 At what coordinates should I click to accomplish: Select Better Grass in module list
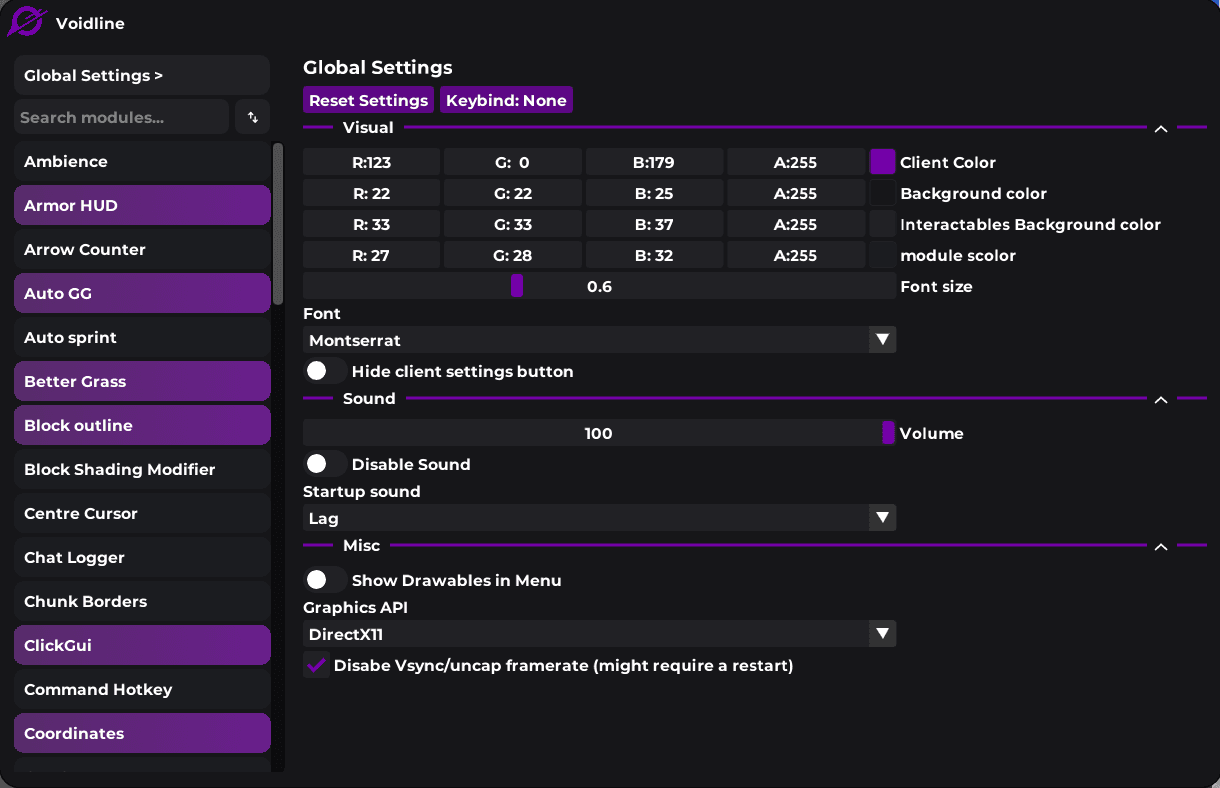(x=142, y=381)
